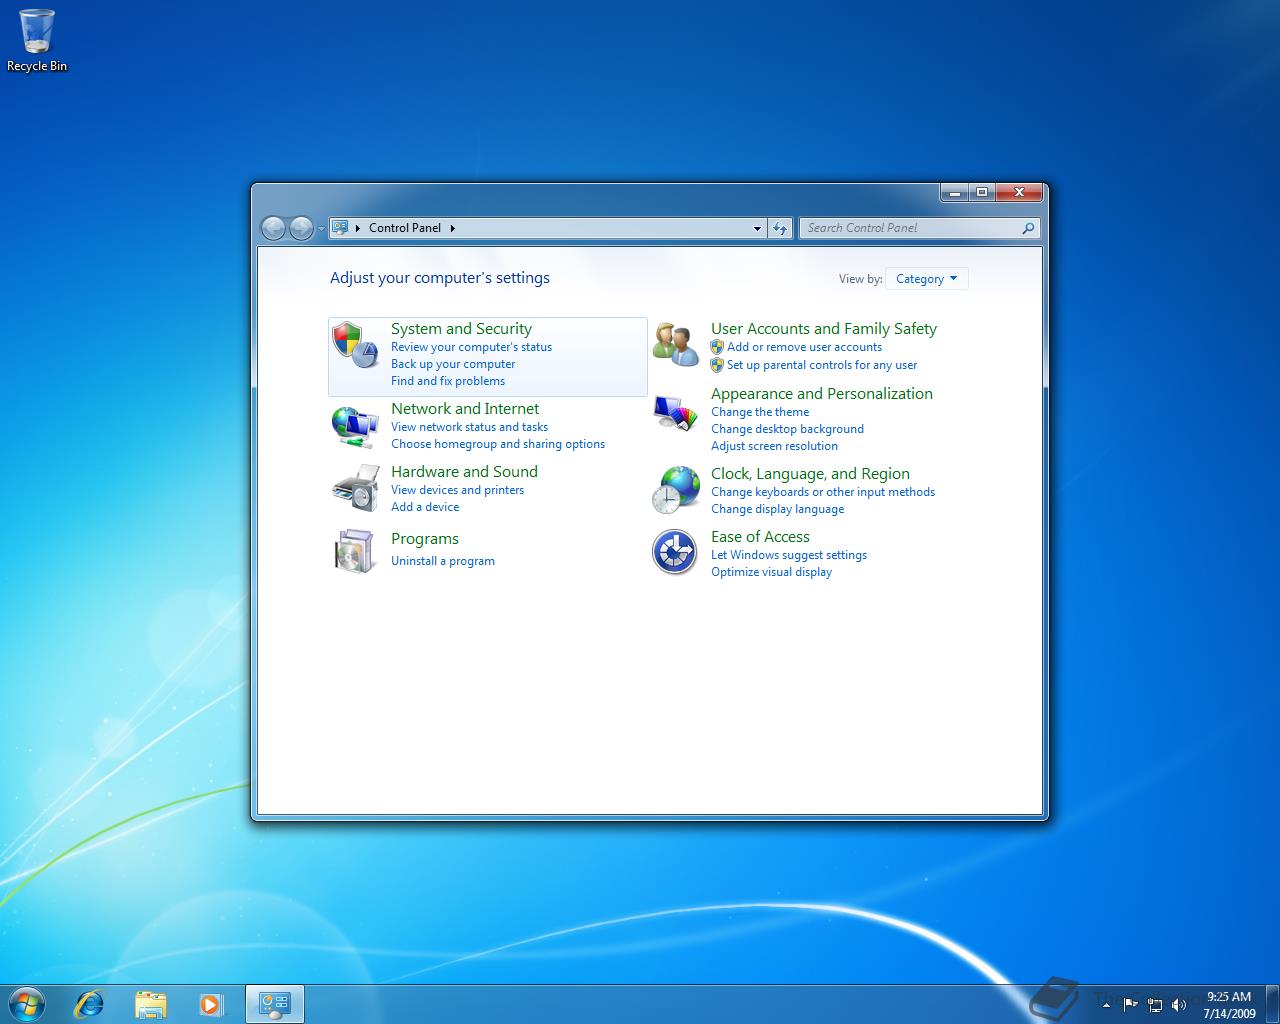Click the Forward navigation arrow

coord(300,228)
